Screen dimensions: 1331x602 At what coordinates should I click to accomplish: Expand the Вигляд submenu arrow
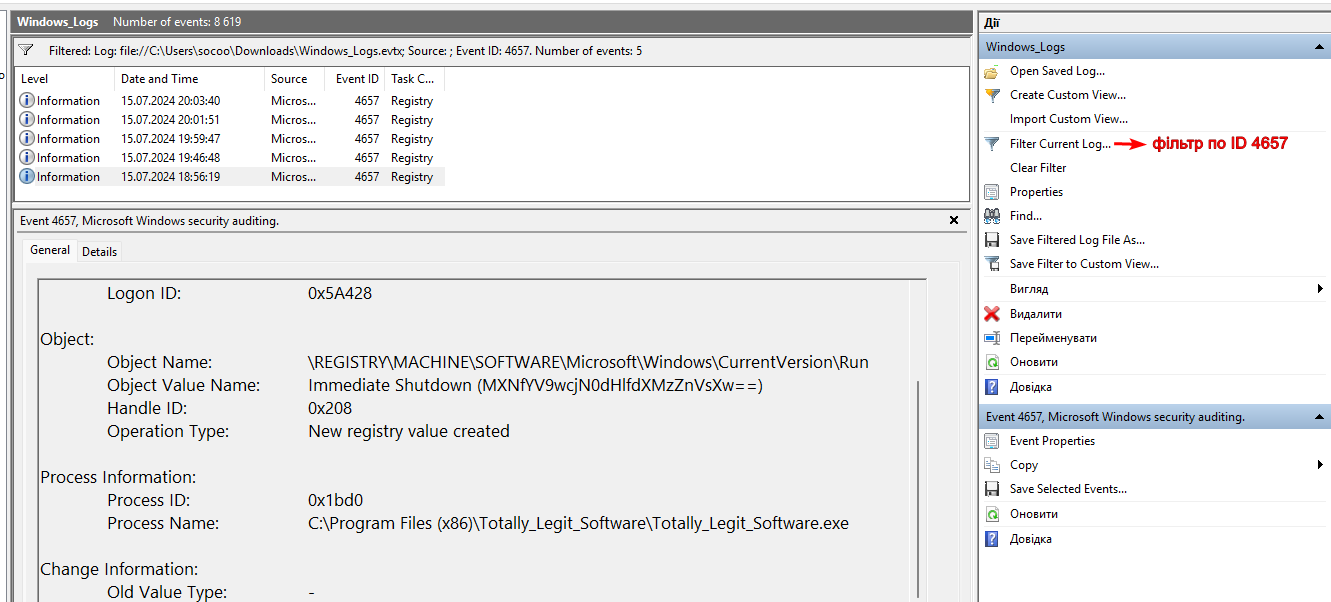coord(1320,289)
